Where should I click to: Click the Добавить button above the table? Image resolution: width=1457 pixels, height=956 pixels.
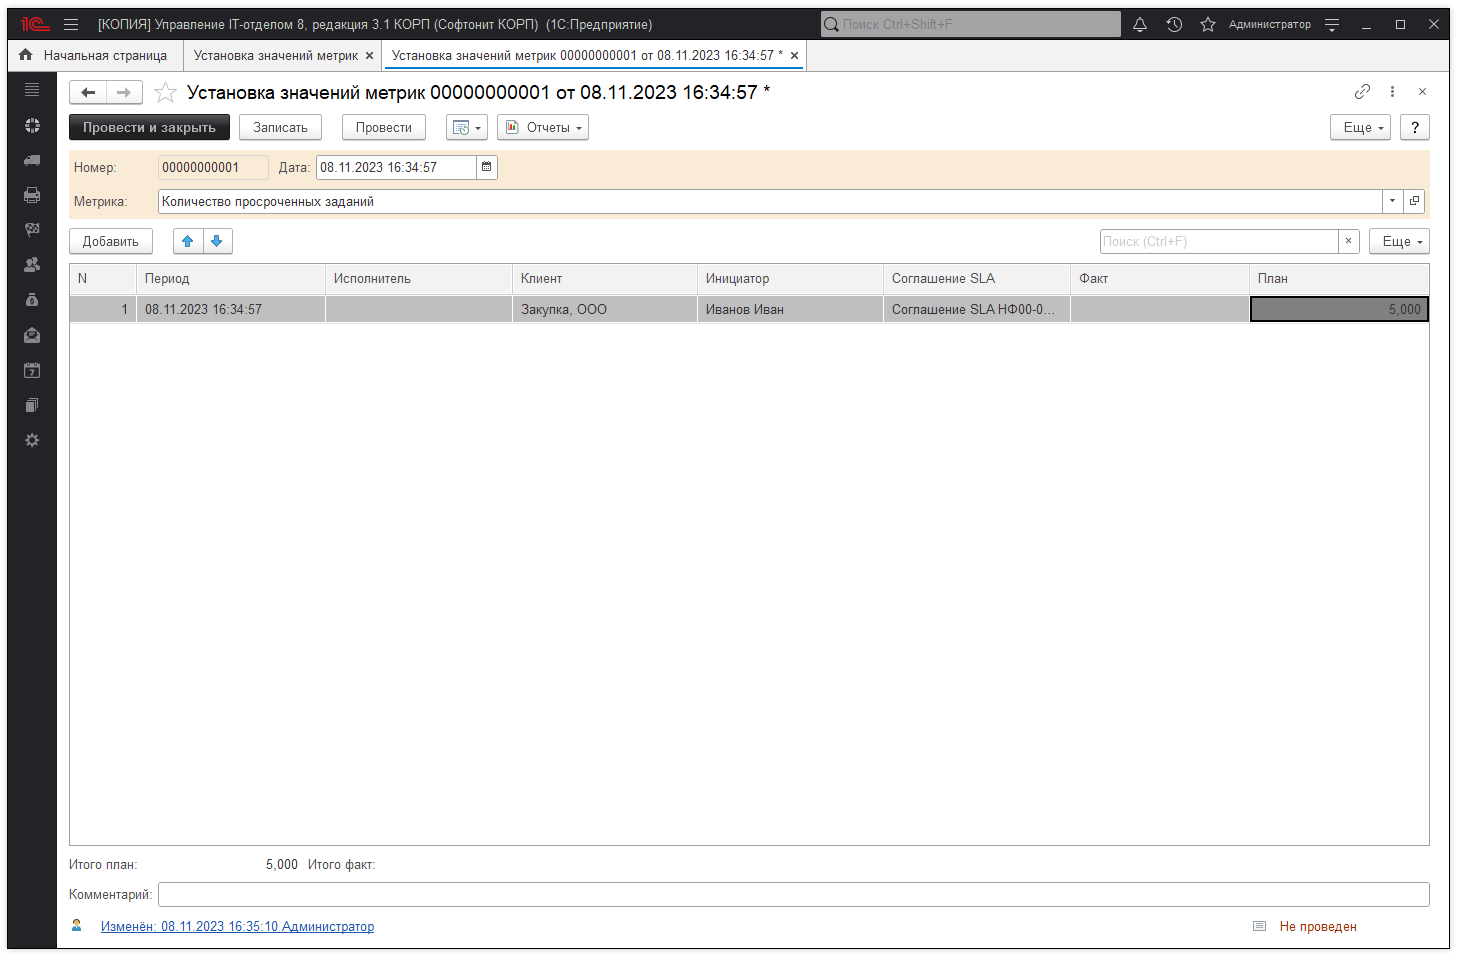(111, 241)
